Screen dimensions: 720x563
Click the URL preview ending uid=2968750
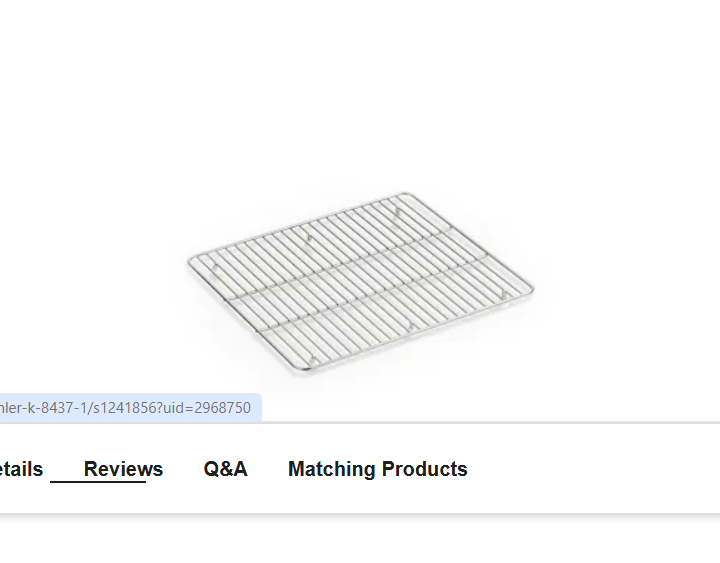tap(130, 408)
